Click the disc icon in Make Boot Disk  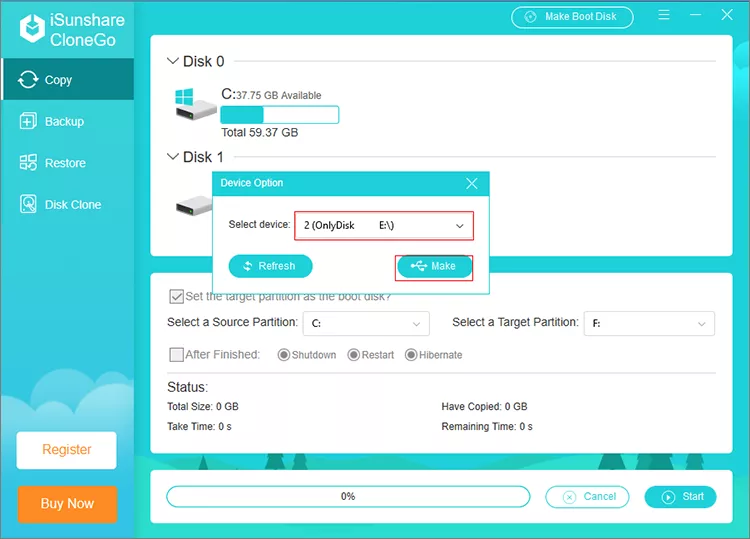click(530, 17)
